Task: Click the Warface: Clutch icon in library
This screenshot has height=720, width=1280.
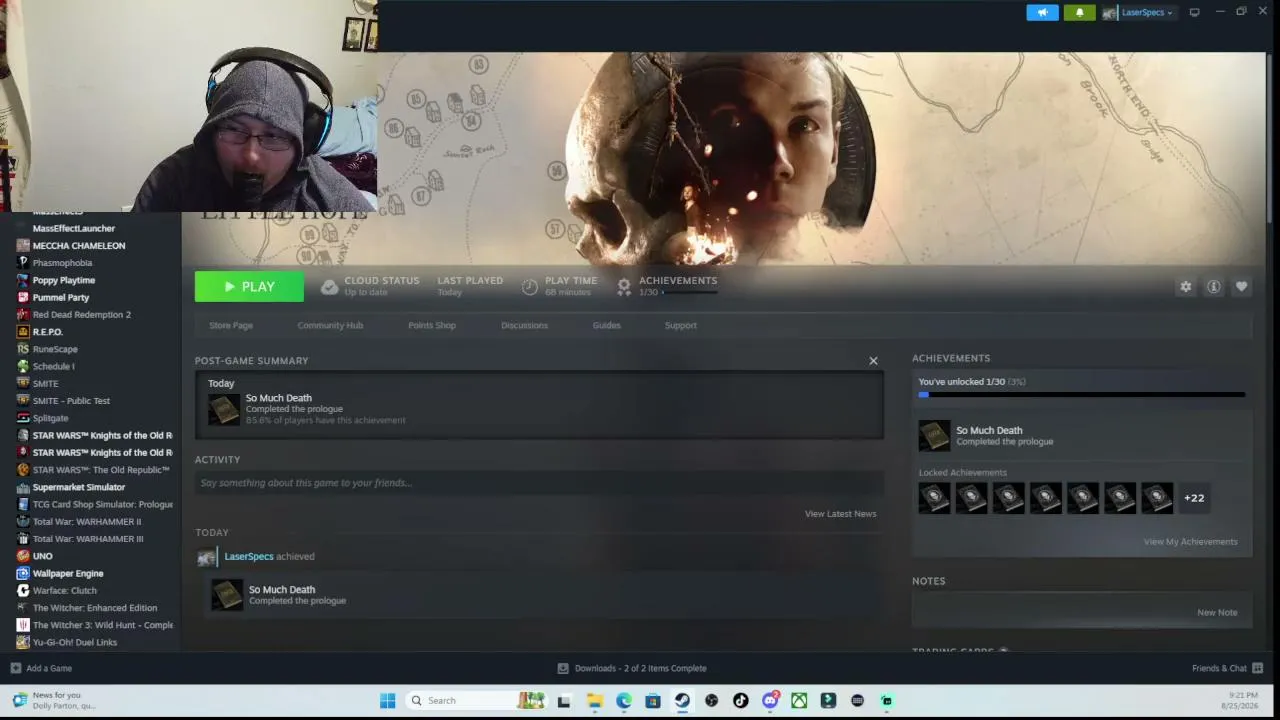Action: 23,590
